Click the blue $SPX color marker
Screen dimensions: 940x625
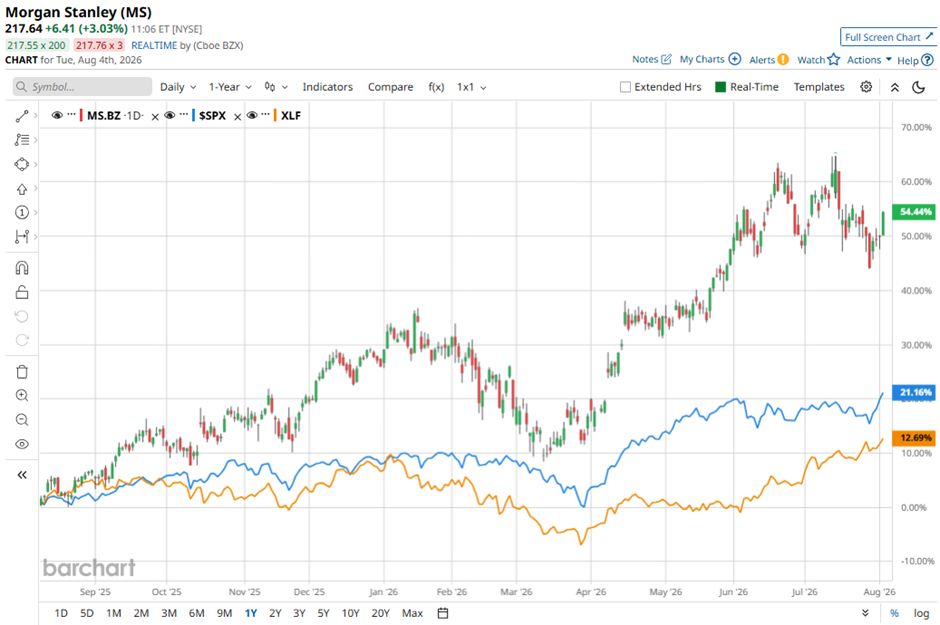[194, 115]
